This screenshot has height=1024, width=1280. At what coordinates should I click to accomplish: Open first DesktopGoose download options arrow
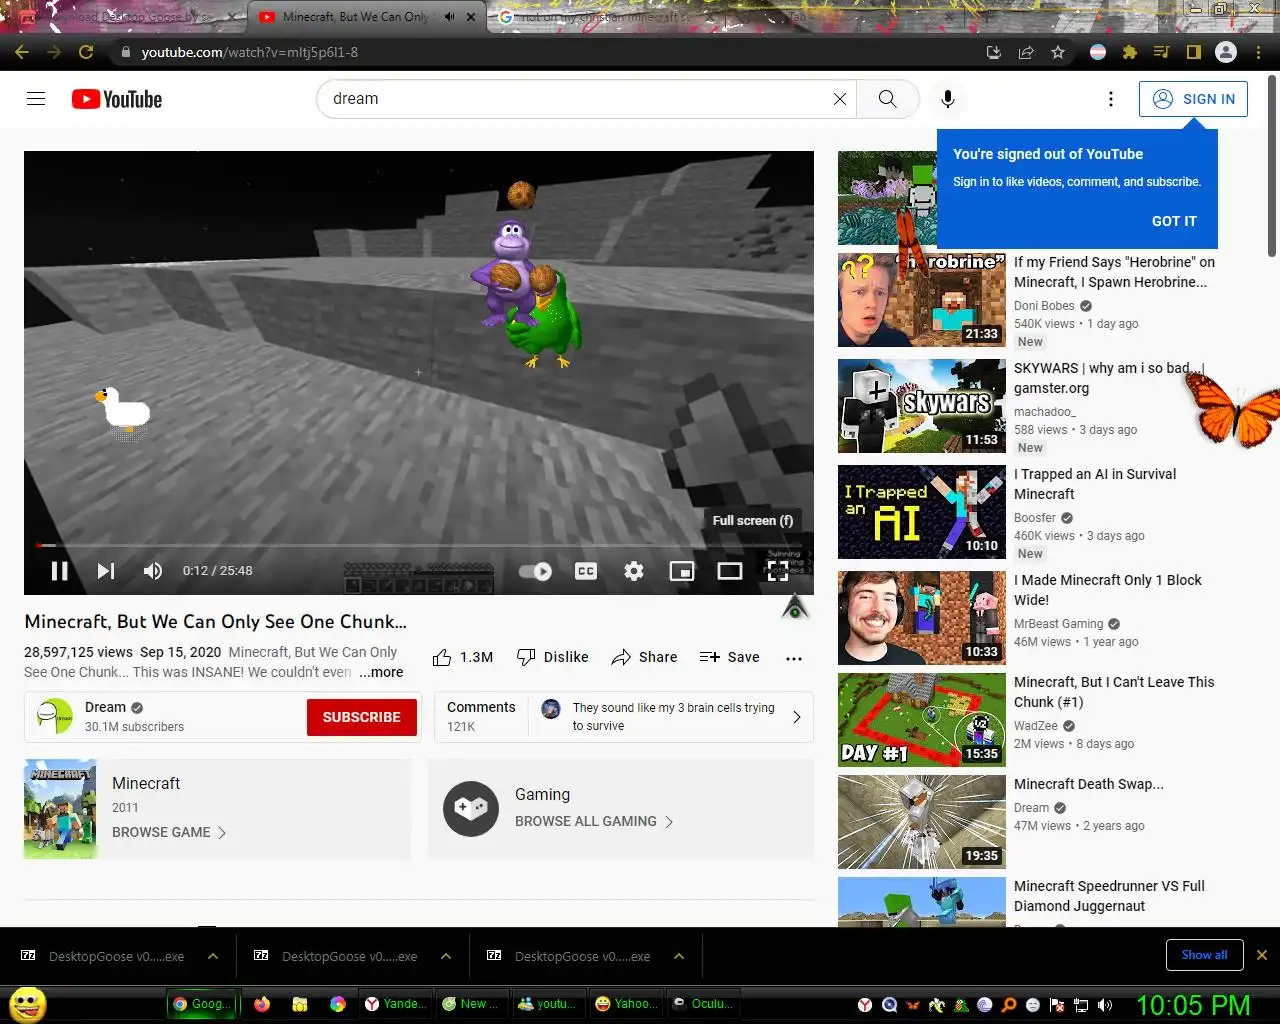pos(213,956)
